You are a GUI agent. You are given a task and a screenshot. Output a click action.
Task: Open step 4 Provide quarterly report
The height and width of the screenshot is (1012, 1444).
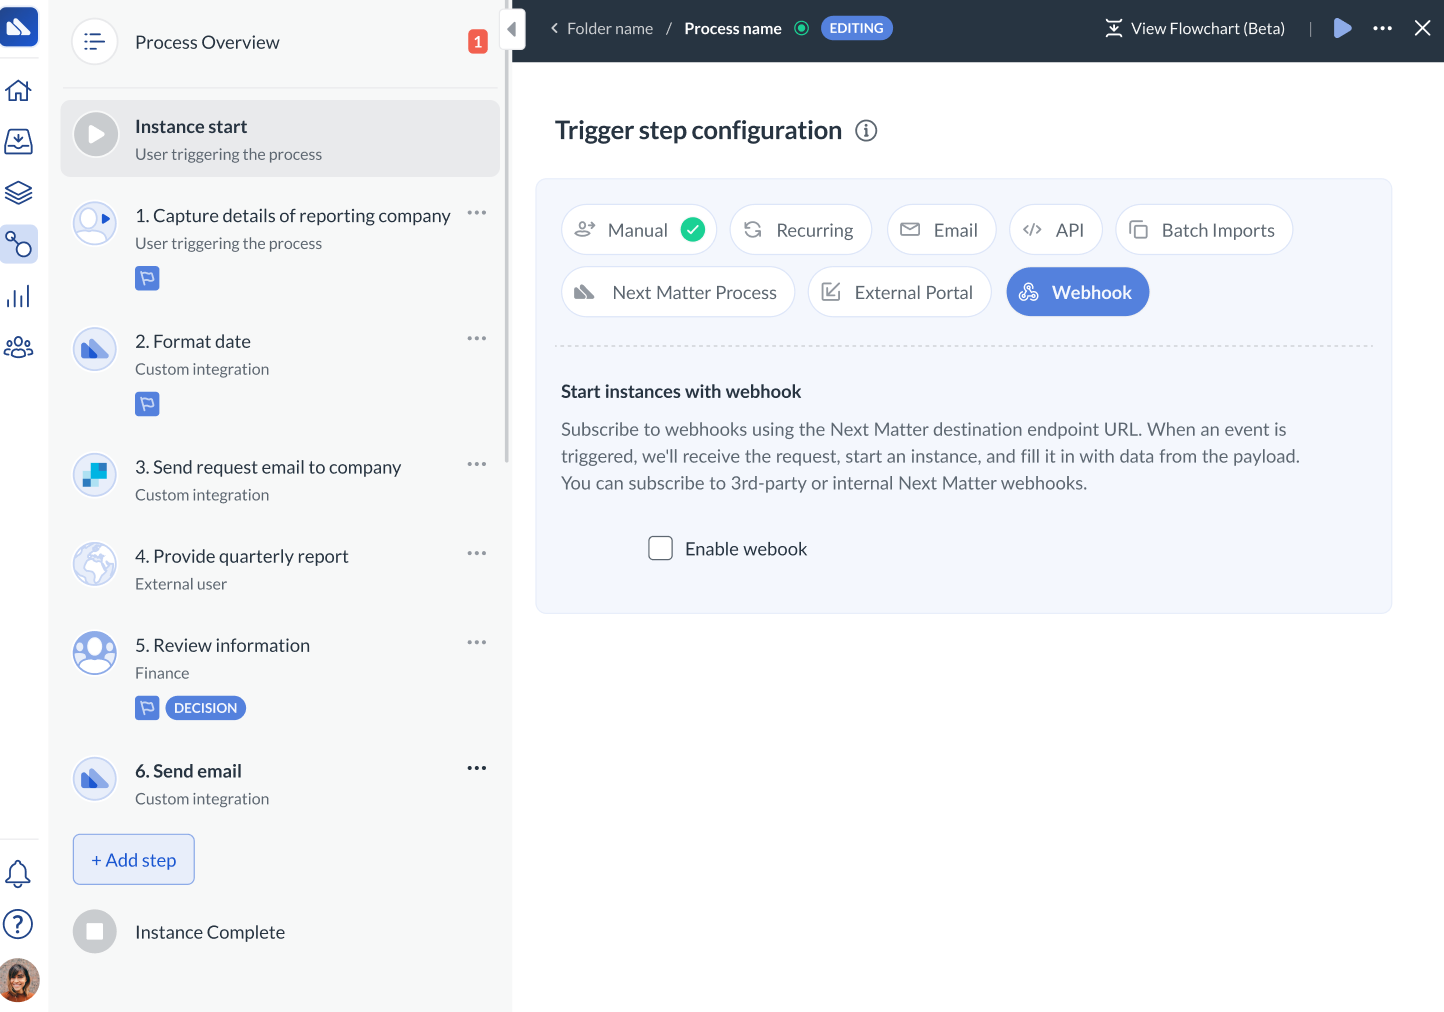242,556
